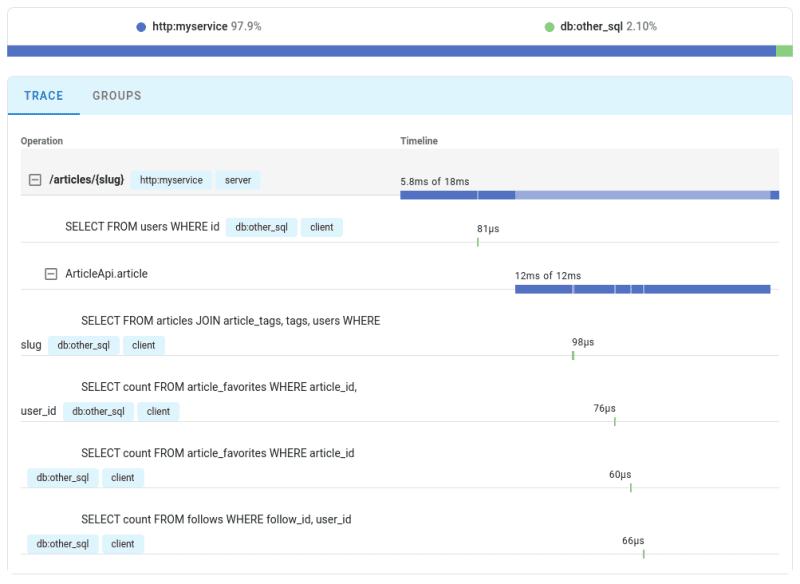Click the client chip on the article_favorites count row
Viewport: 800px width, 584px height.
coord(121,477)
